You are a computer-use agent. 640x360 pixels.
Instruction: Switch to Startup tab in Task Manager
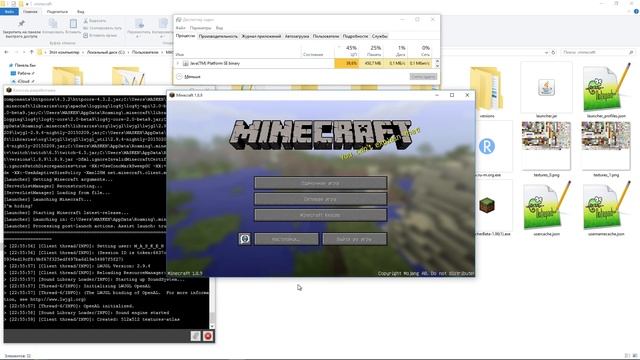click(x=297, y=36)
